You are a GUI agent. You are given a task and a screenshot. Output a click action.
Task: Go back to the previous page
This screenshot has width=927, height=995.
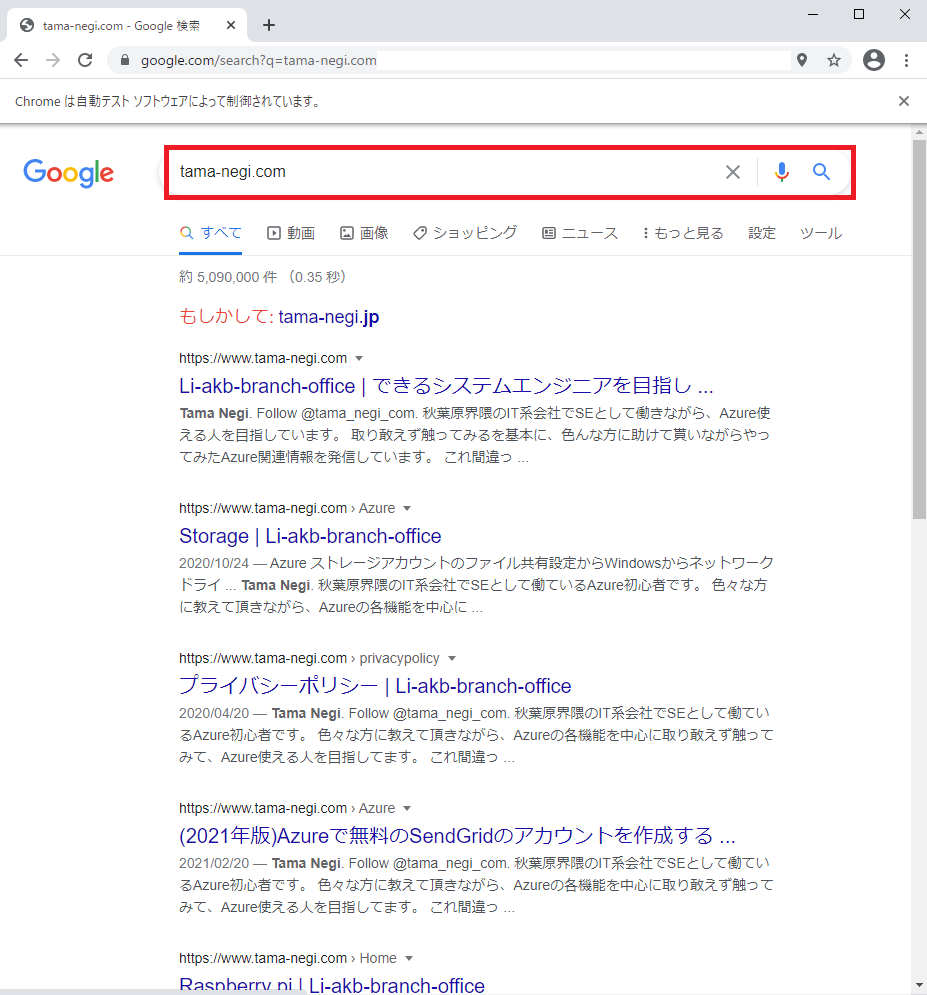click(x=21, y=60)
